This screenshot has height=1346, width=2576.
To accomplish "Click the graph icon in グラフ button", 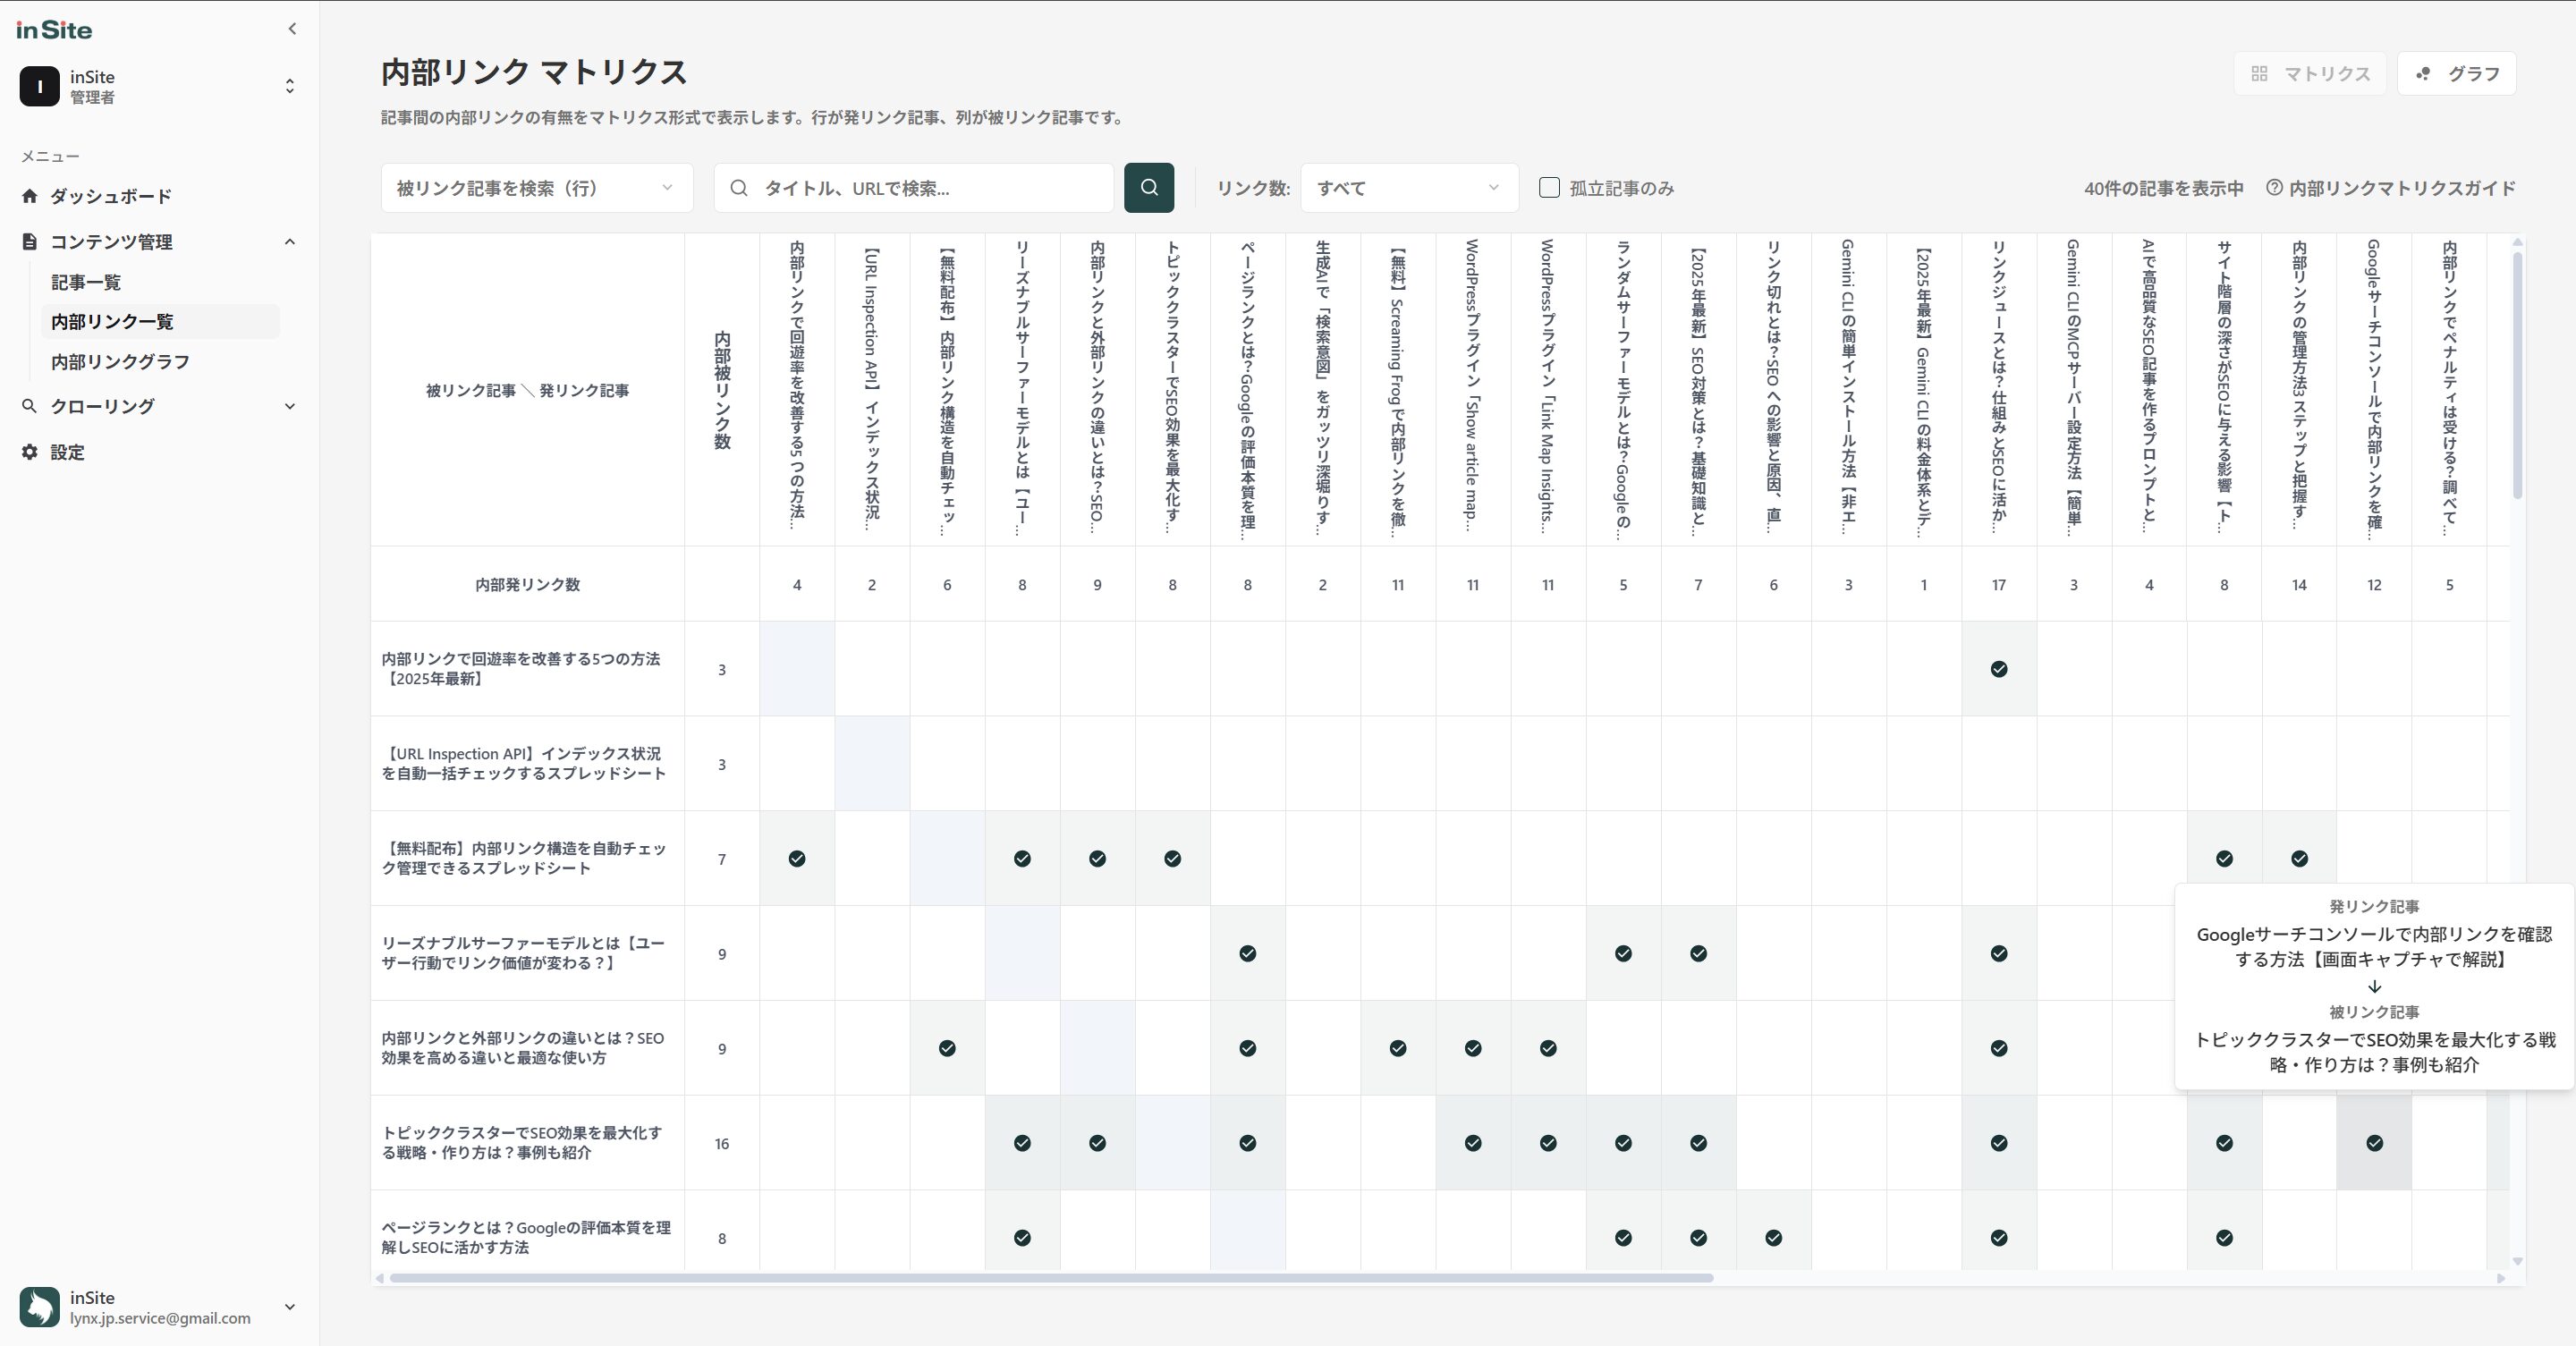I will (2423, 74).
